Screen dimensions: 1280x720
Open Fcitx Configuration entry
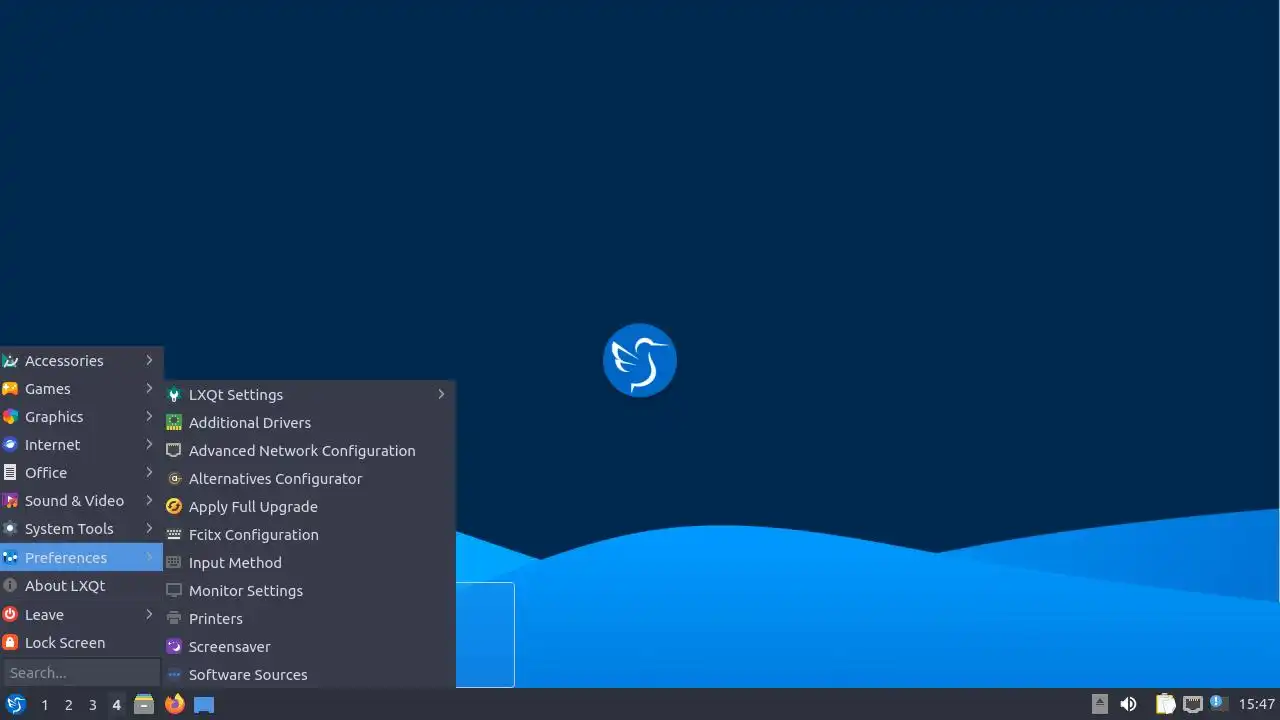tap(309, 535)
